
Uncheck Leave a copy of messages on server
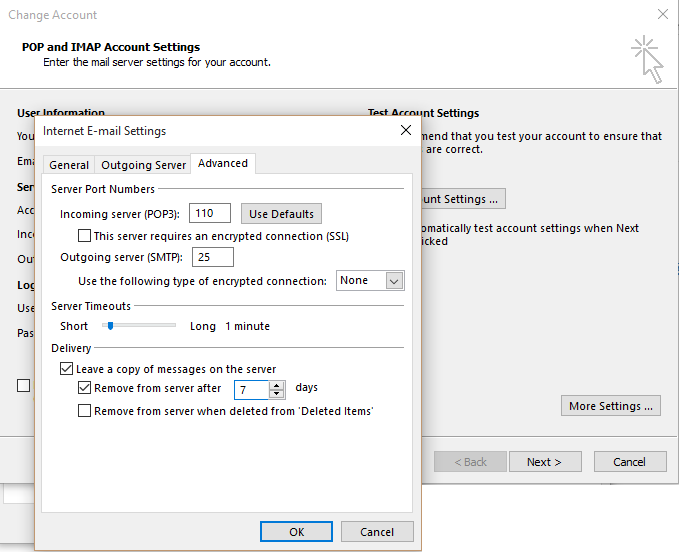coord(67,369)
